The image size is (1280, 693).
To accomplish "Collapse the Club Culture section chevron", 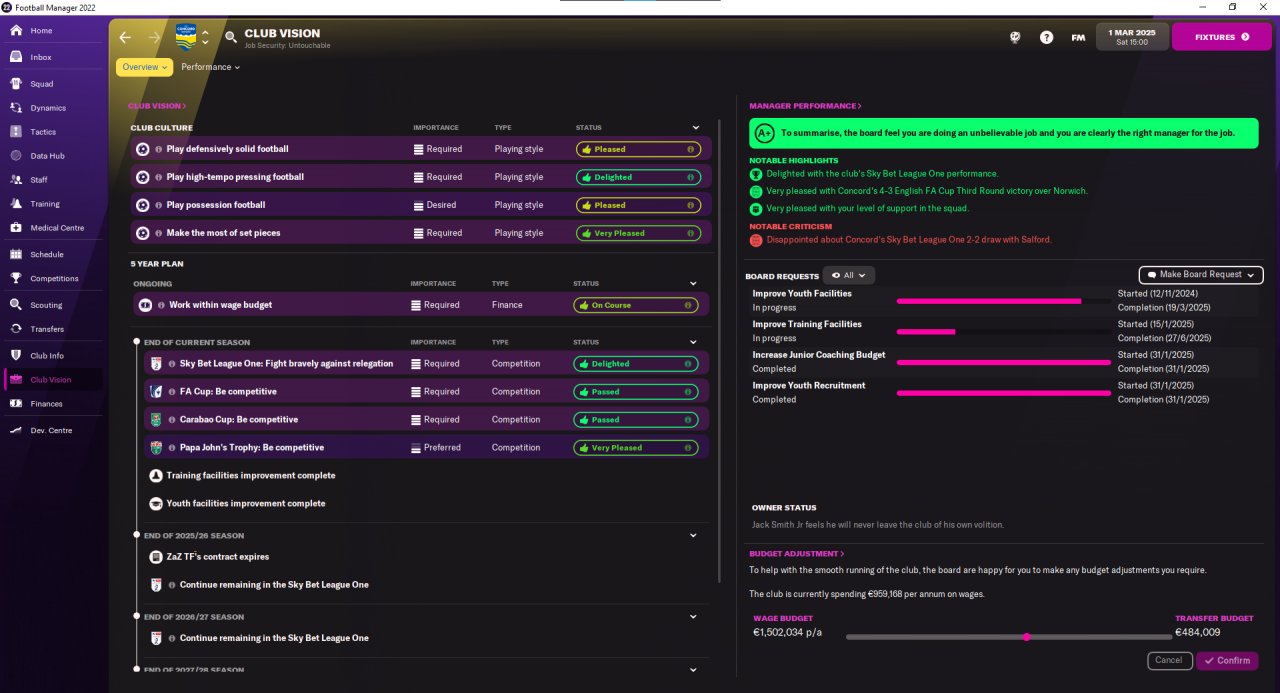I will click(696, 128).
